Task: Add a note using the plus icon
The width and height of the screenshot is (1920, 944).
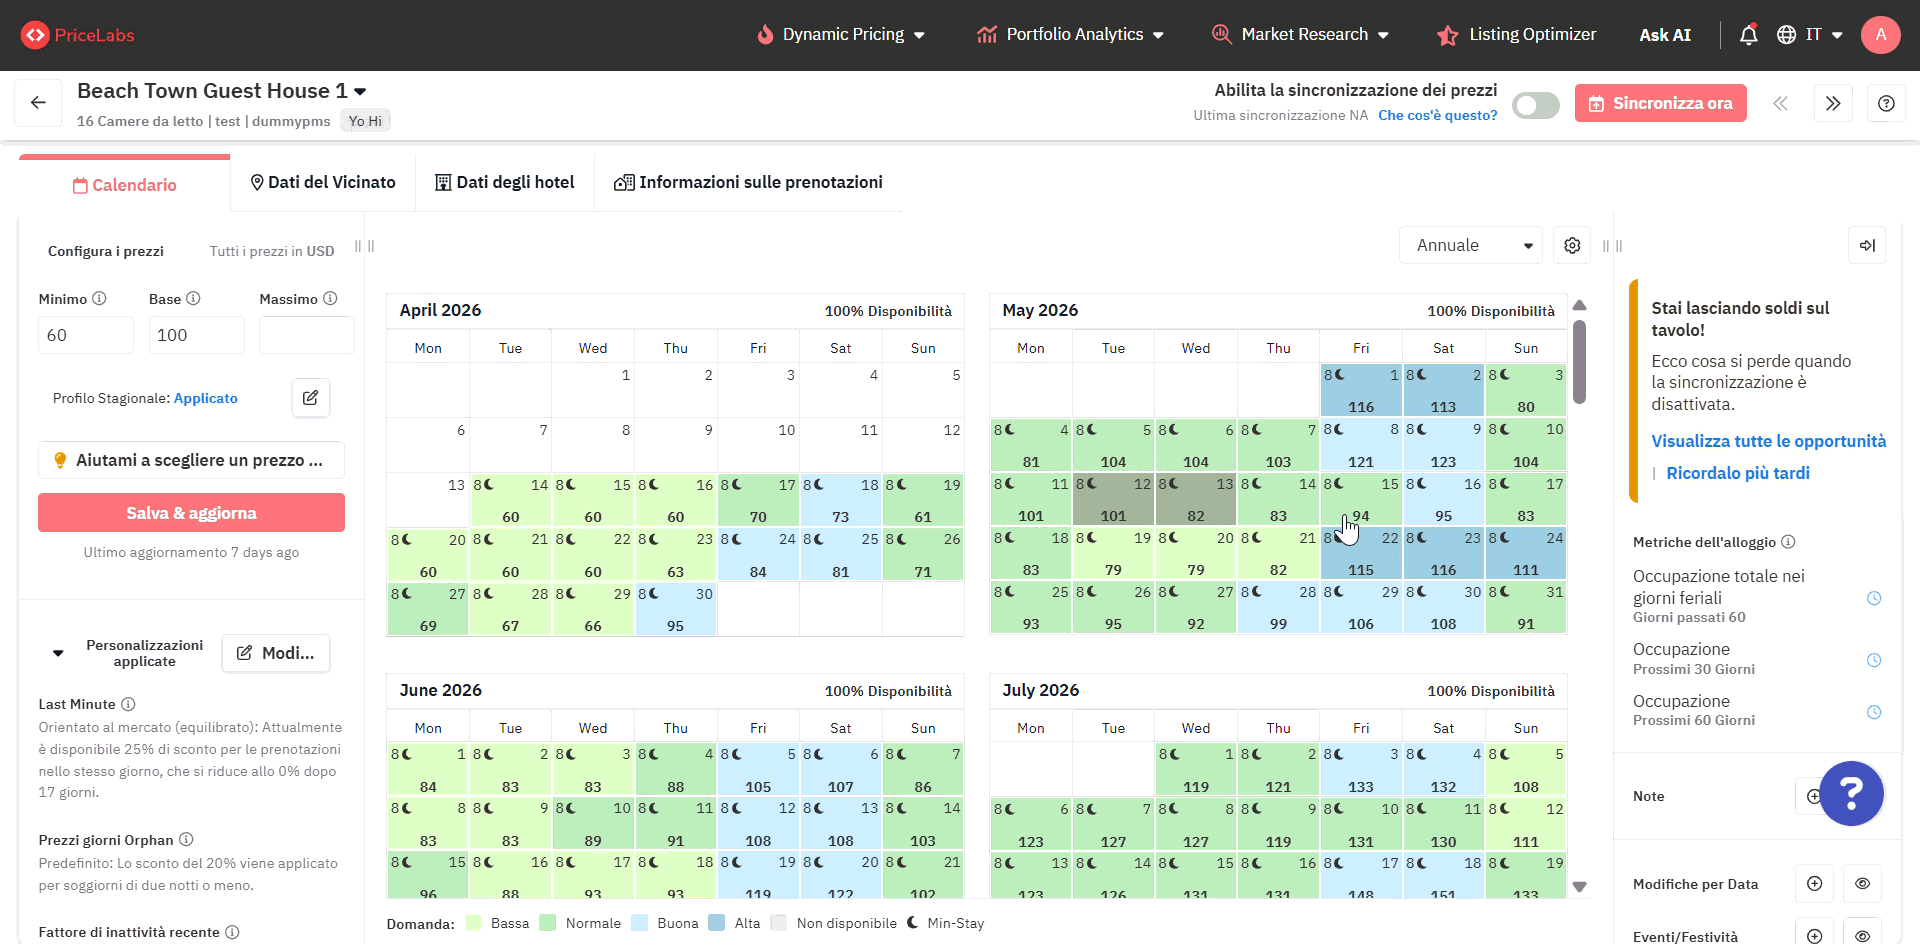Action: click(x=1815, y=796)
